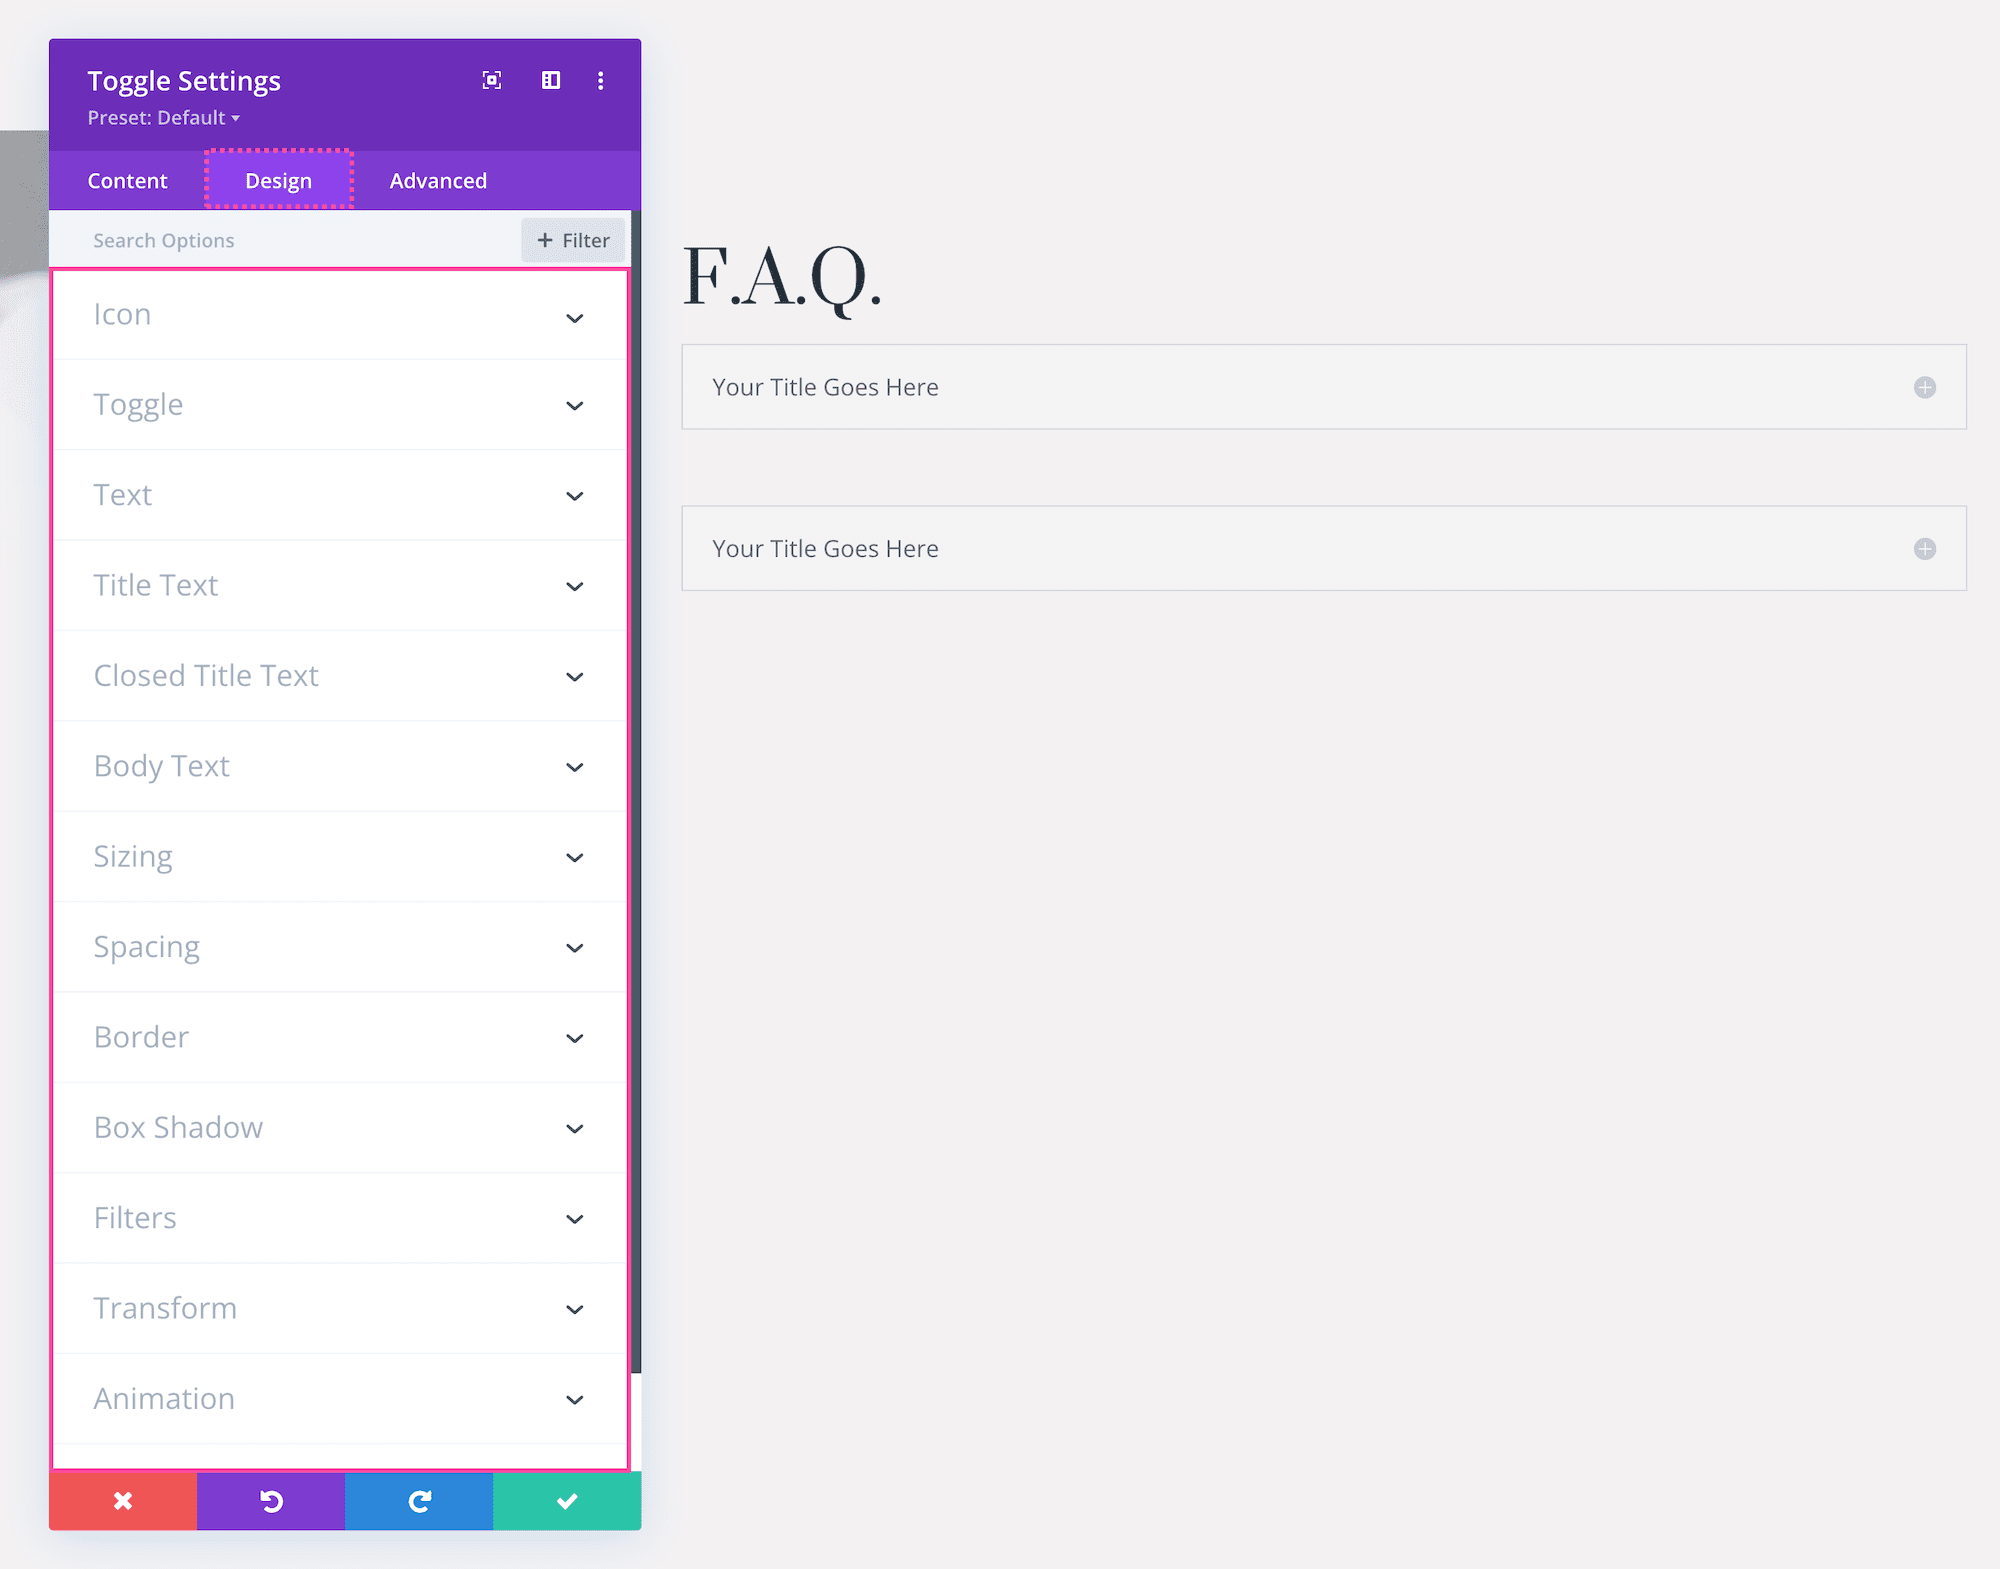Expand the Toggle settings section
Image resolution: width=2000 pixels, height=1569 pixels.
[x=339, y=404]
